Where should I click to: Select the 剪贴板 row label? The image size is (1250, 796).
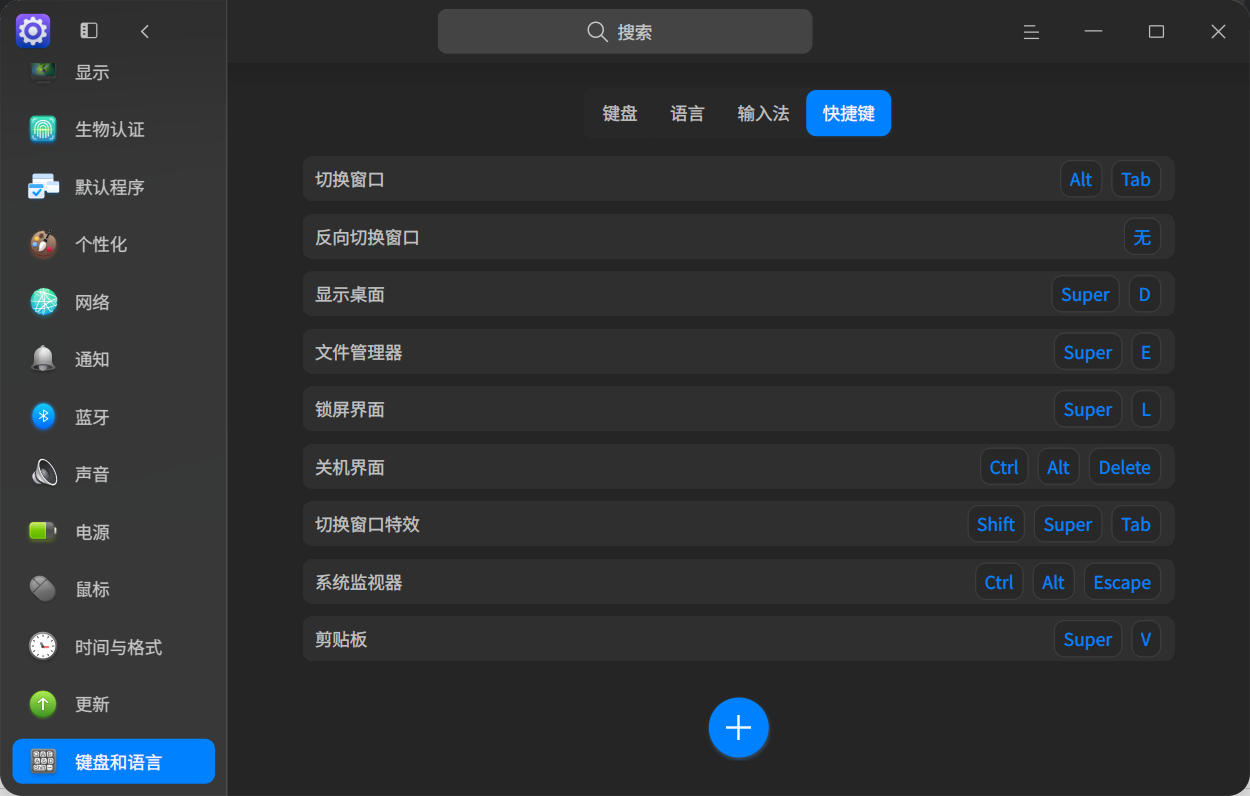point(341,640)
